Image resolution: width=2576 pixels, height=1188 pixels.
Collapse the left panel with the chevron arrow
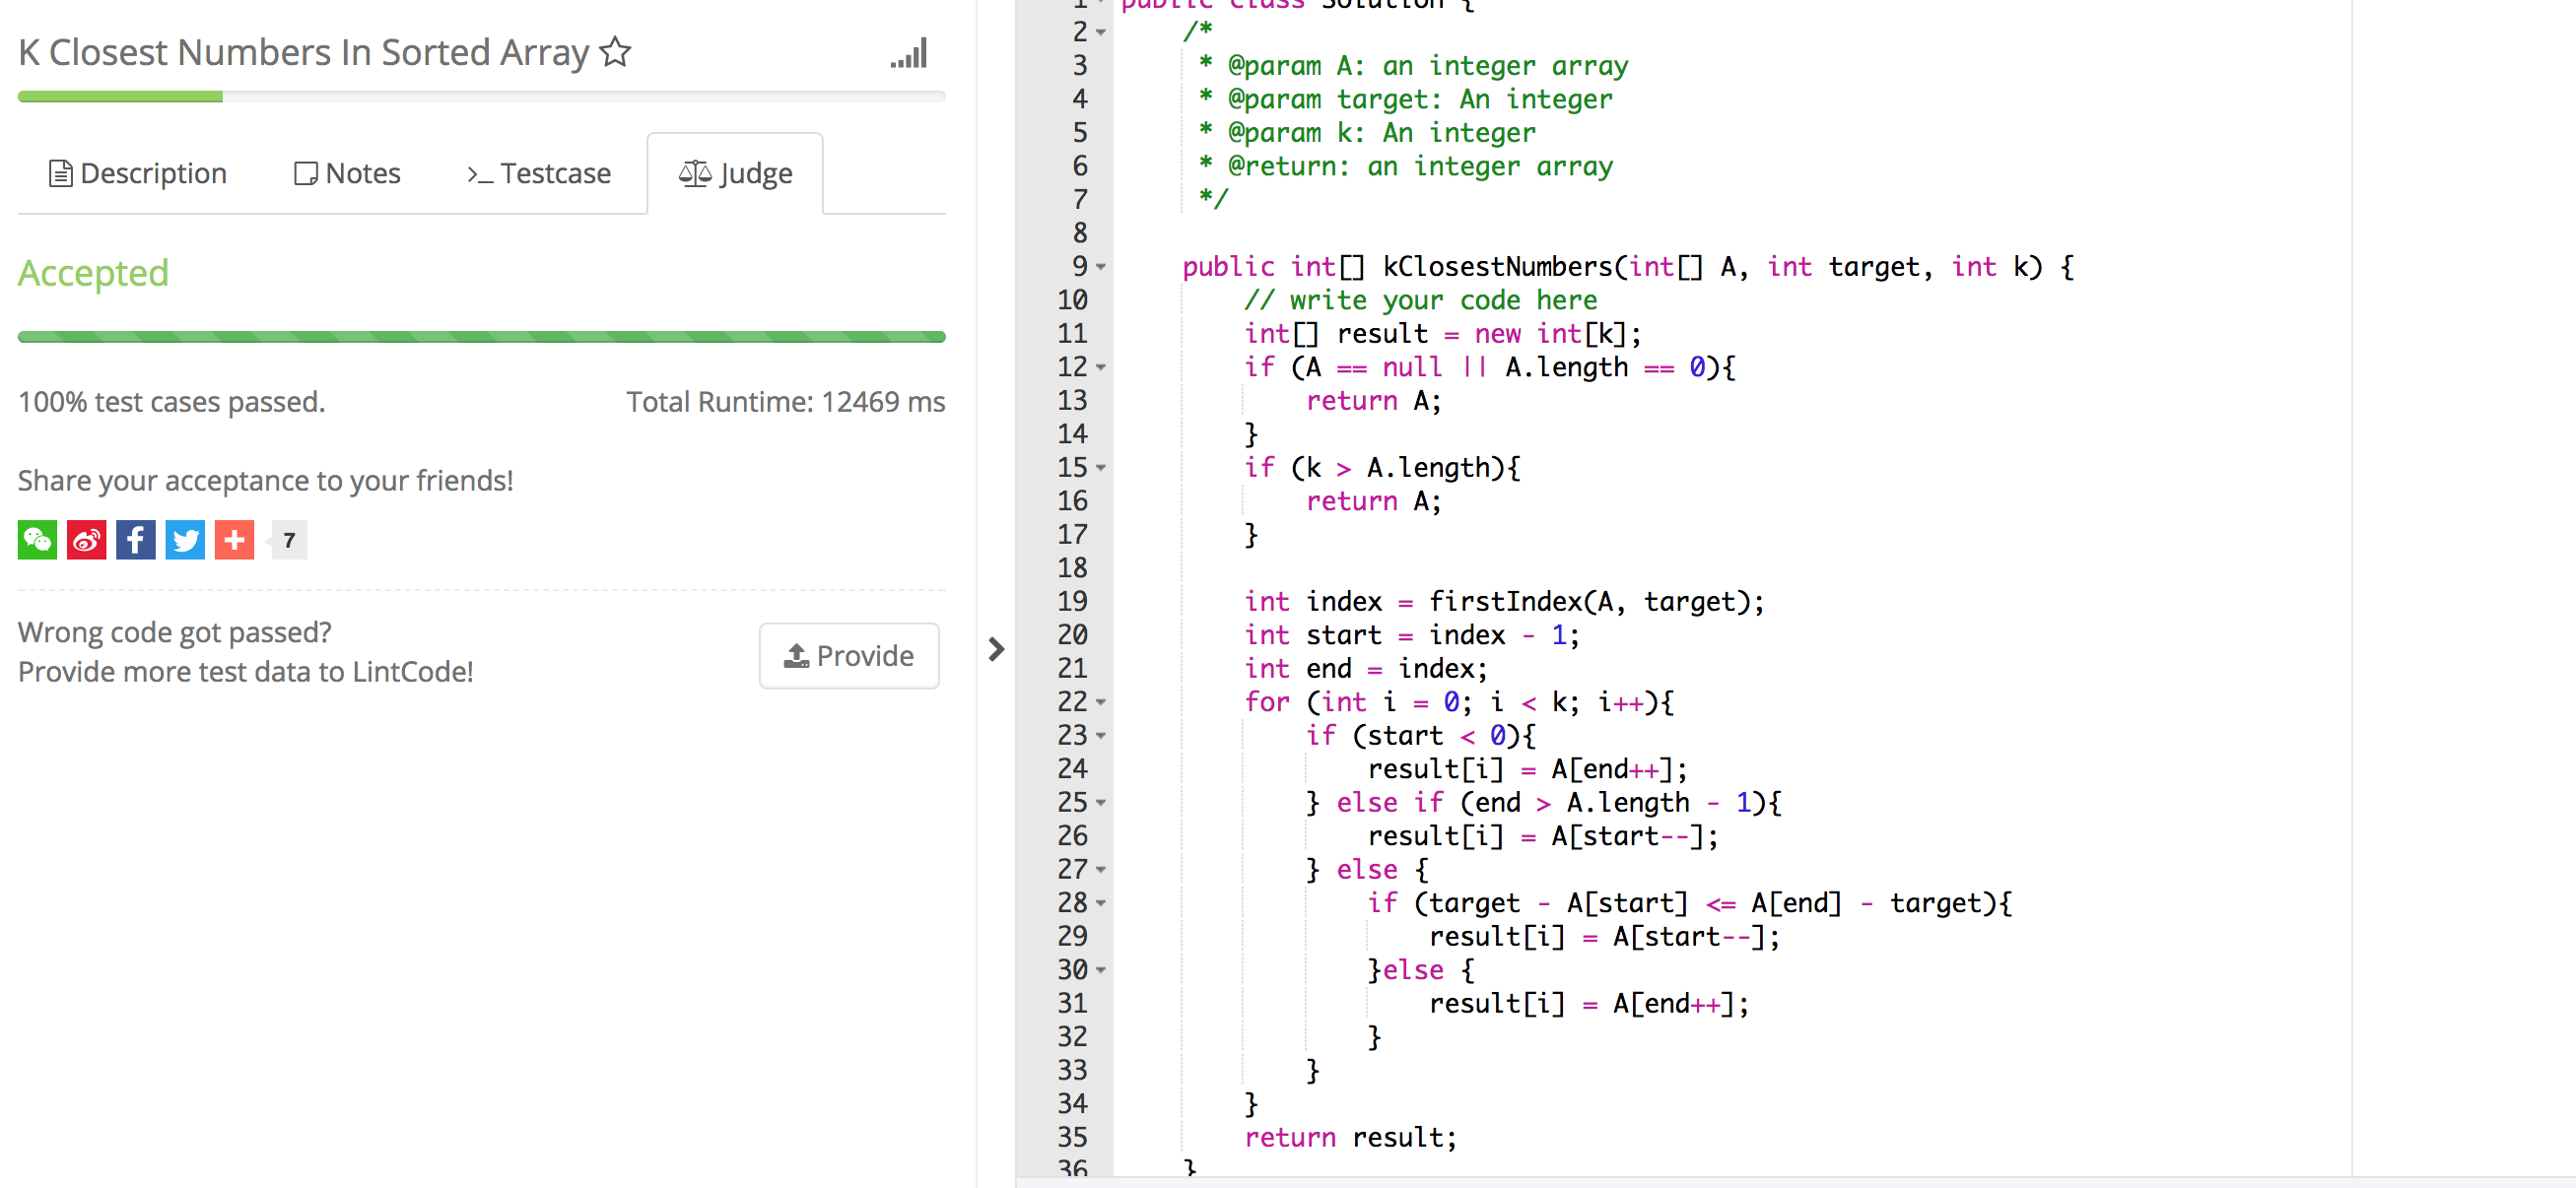[x=995, y=649]
